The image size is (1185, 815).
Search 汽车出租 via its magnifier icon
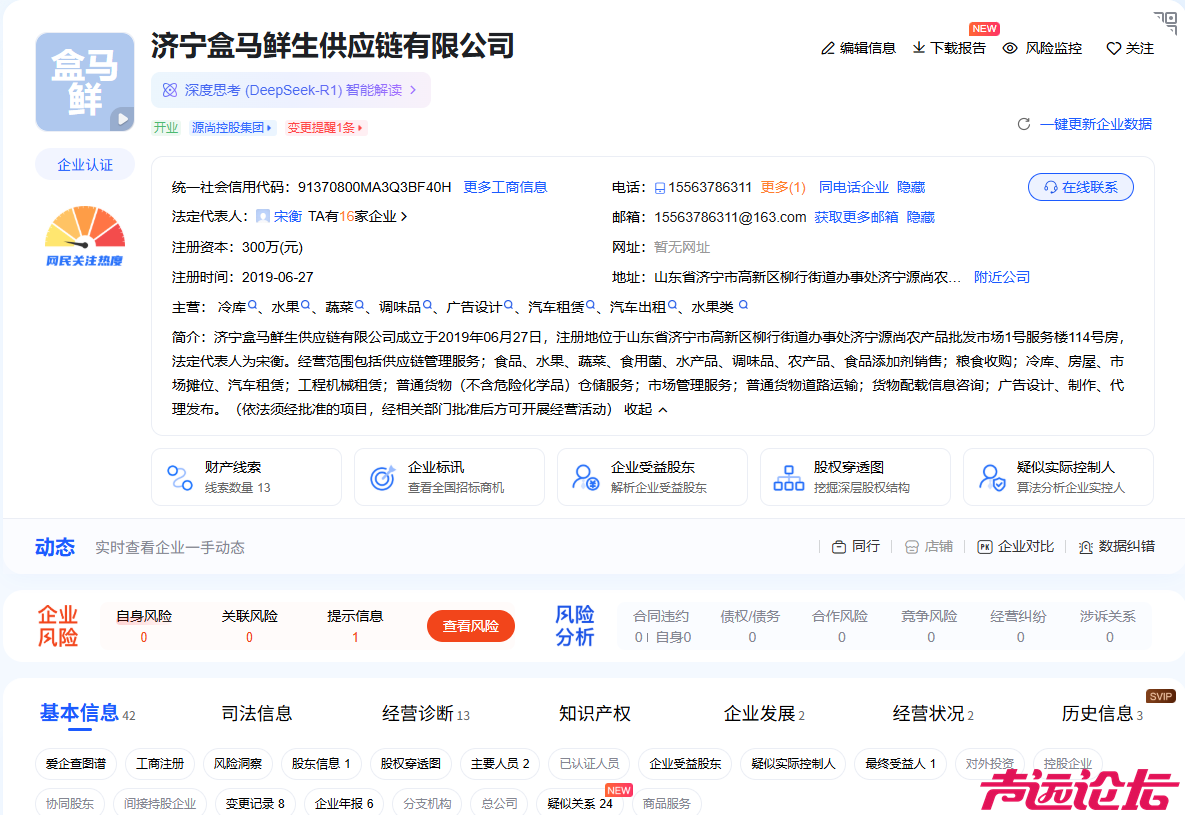click(673, 305)
